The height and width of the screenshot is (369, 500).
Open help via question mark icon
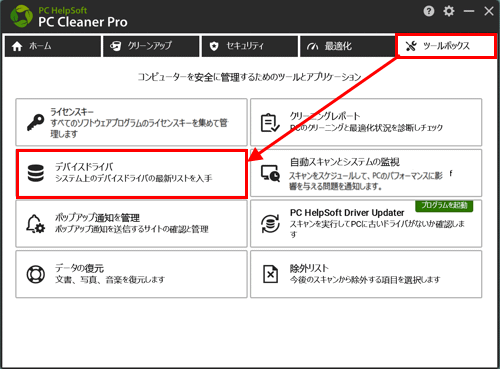coord(429,11)
